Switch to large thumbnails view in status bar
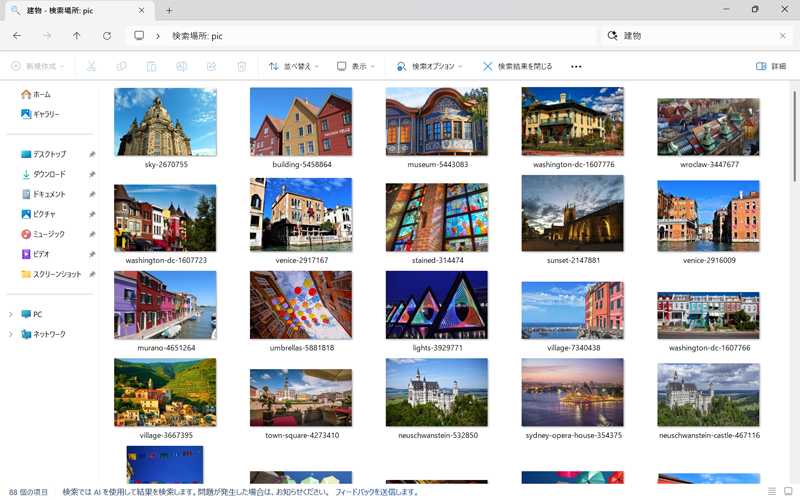This screenshot has height=500, width=800. pos(788,491)
